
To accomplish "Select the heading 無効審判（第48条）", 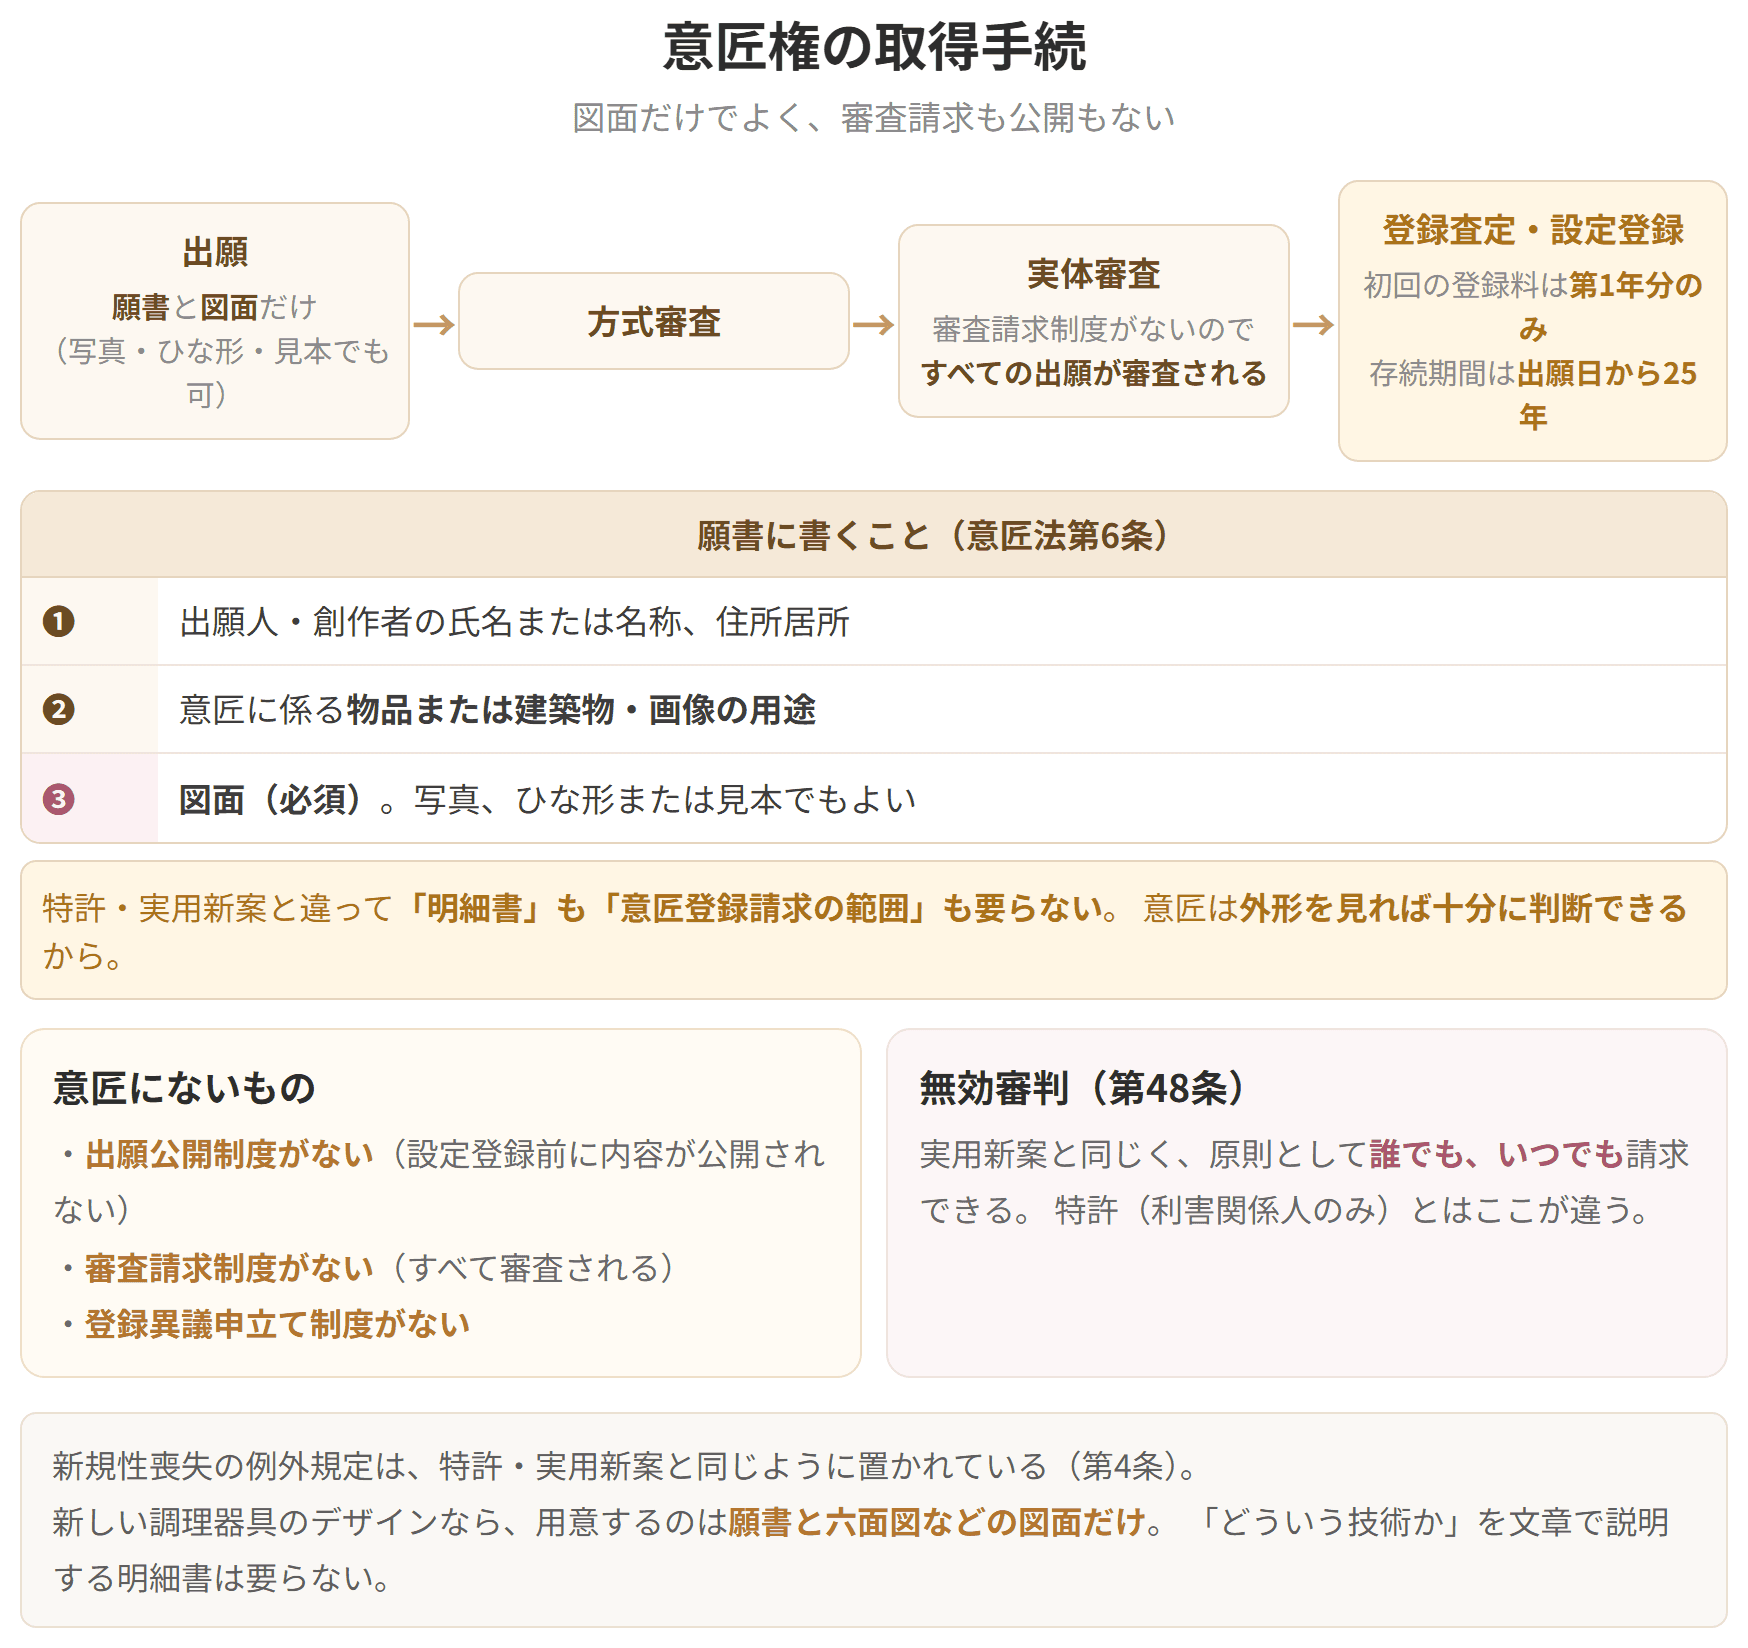I will point(1082,1088).
